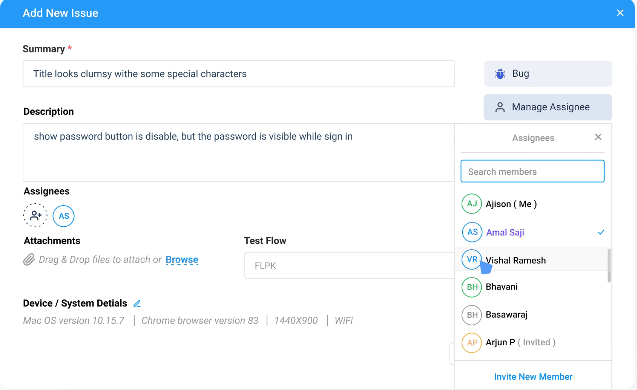
Task: Click the checkmark beside Amal Saji
Action: 601,232
